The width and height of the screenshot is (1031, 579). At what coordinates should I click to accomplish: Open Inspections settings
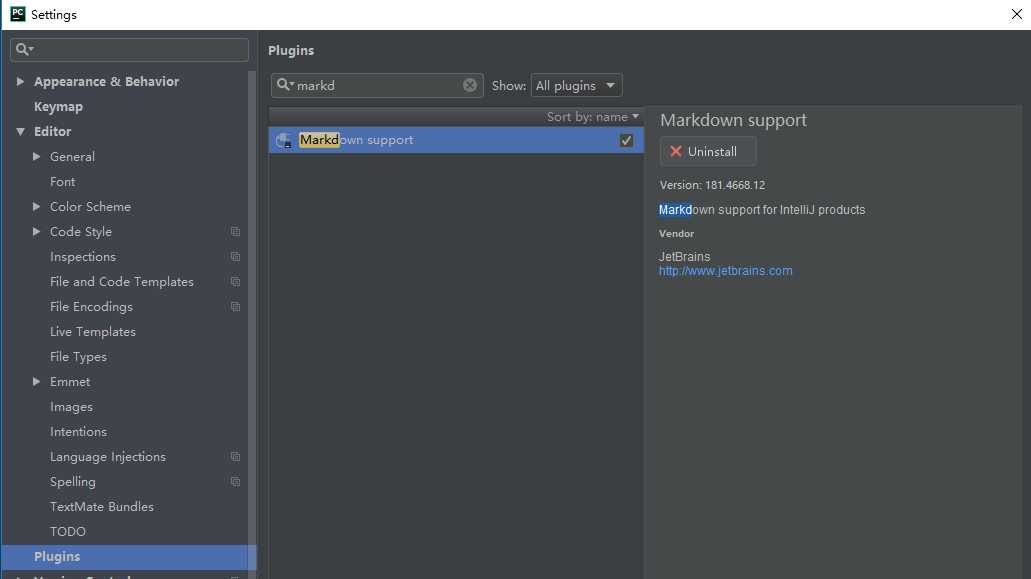tap(83, 256)
